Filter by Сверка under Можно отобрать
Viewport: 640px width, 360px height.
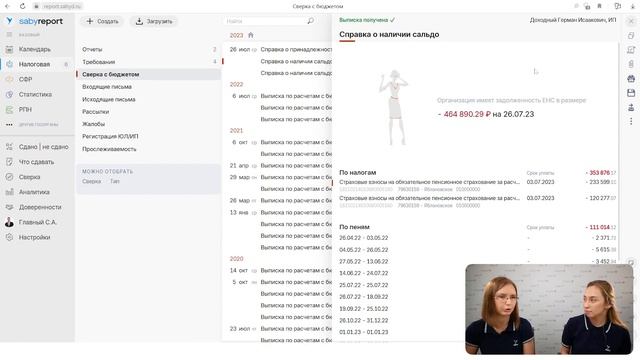pos(91,182)
